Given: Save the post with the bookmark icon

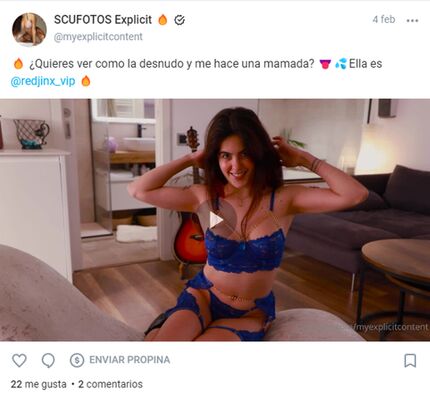Looking at the screenshot, I should pyautogui.click(x=410, y=361).
